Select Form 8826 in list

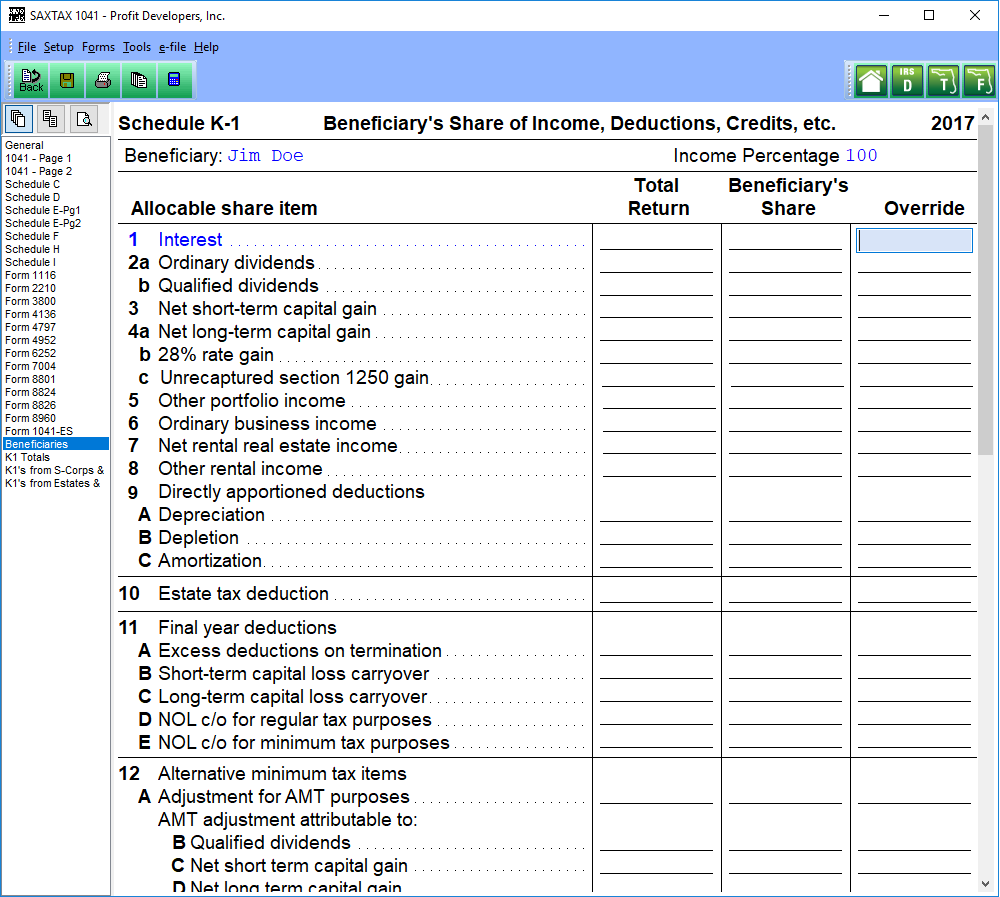(56, 405)
